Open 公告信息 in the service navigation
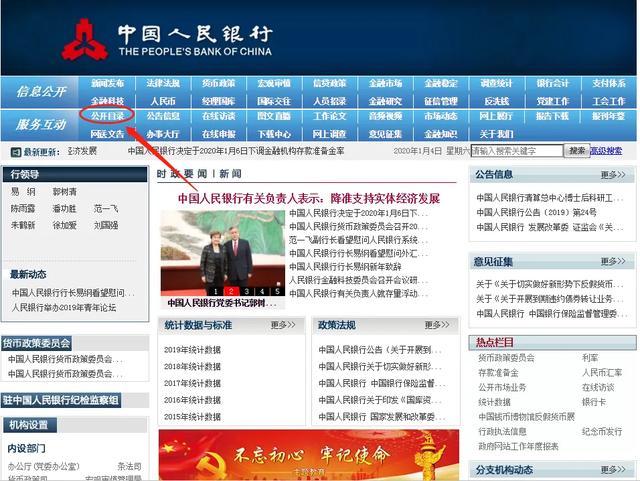Viewport: 640px width, 481px height. click(163, 116)
